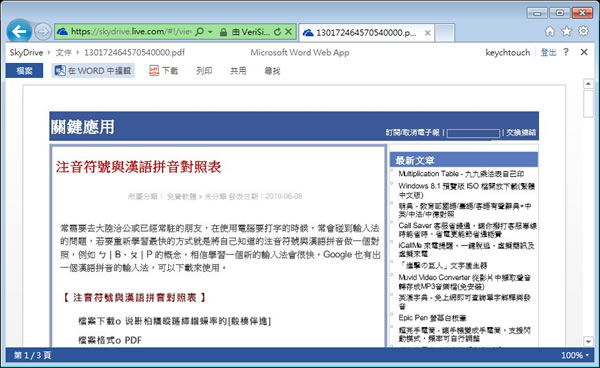Screen dimensions: 600x368
Task: Click Epic Pen article link
Action: pyautogui.click(x=432, y=318)
